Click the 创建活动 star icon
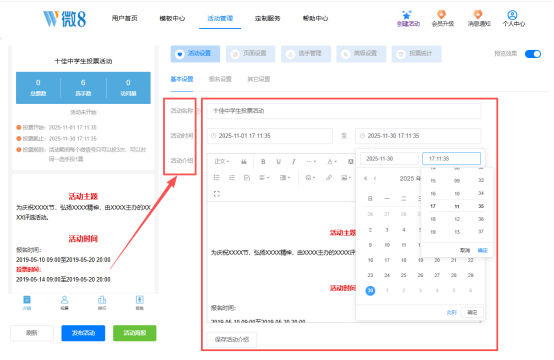The image size is (554, 360). click(407, 15)
